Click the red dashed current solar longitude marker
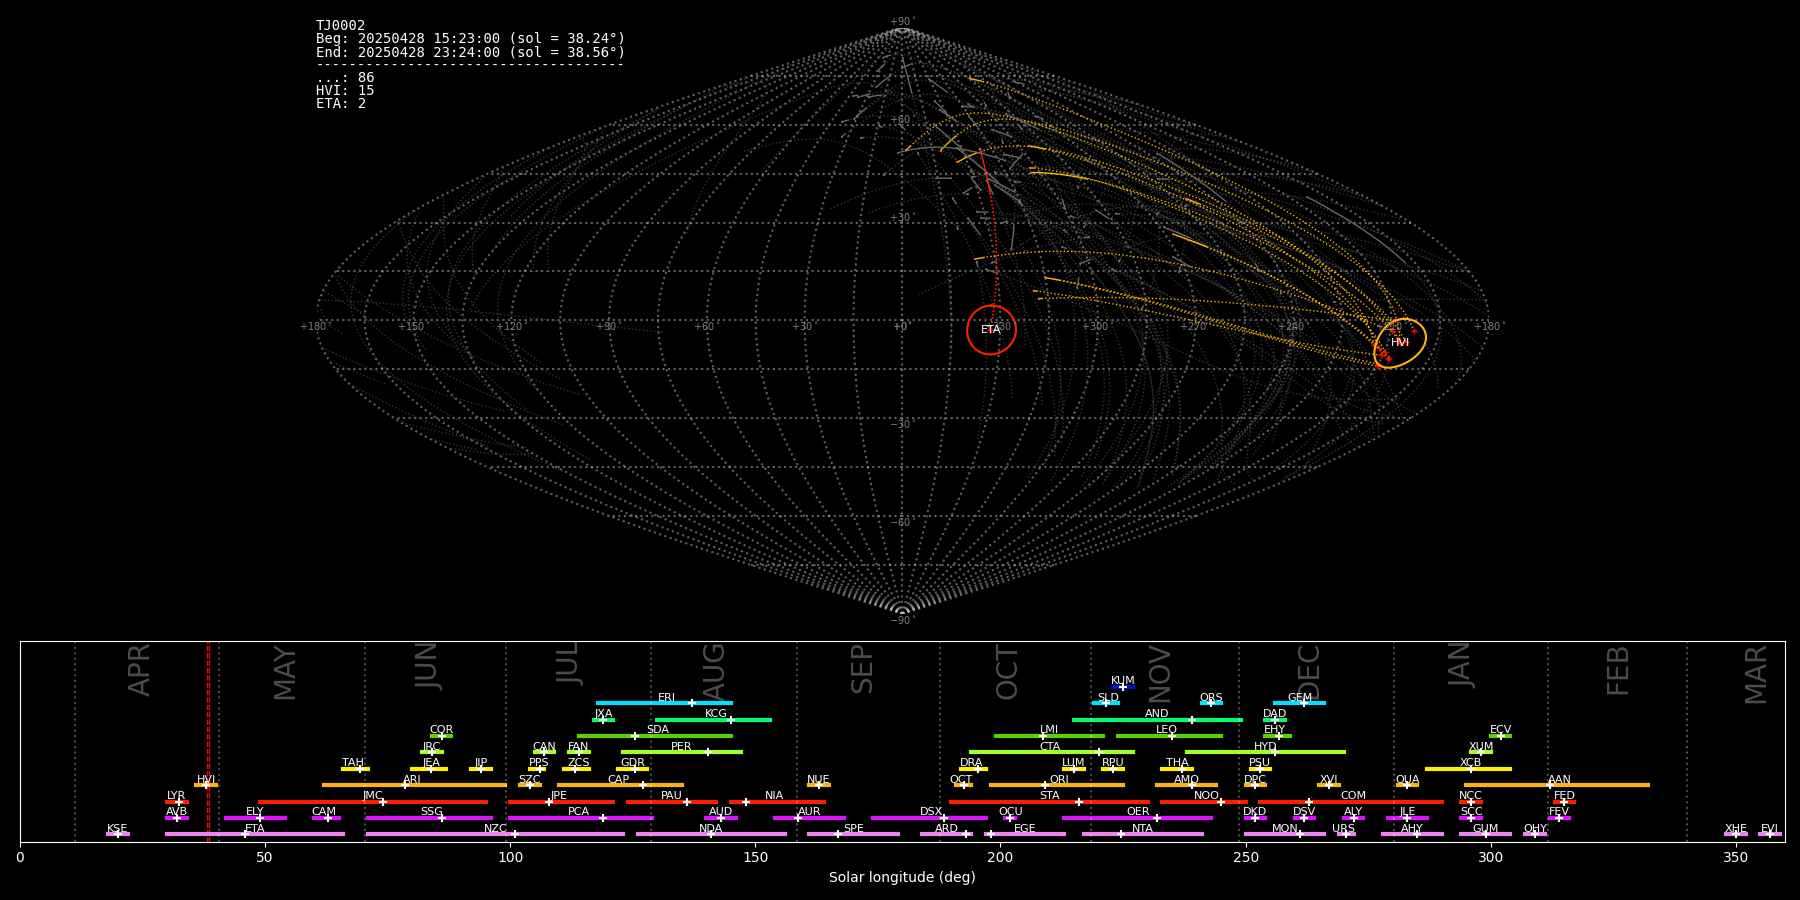Viewport: 1800px width, 900px height. pyautogui.click(x=208, y=741)
